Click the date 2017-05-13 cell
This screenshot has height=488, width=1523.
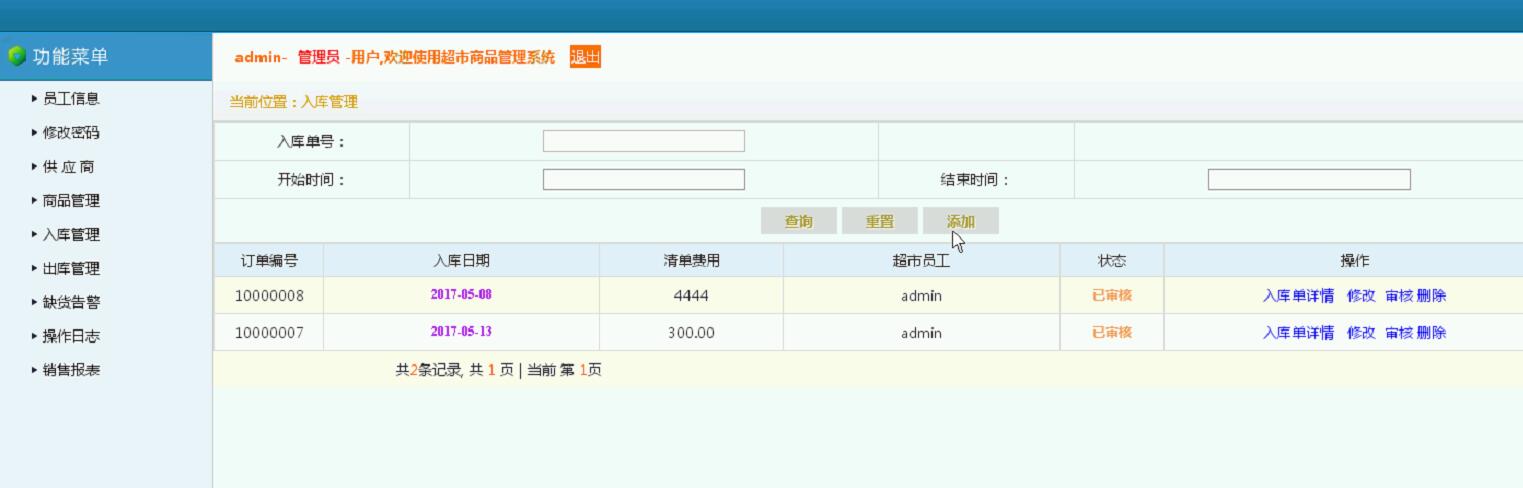click(x=461, y=332)
